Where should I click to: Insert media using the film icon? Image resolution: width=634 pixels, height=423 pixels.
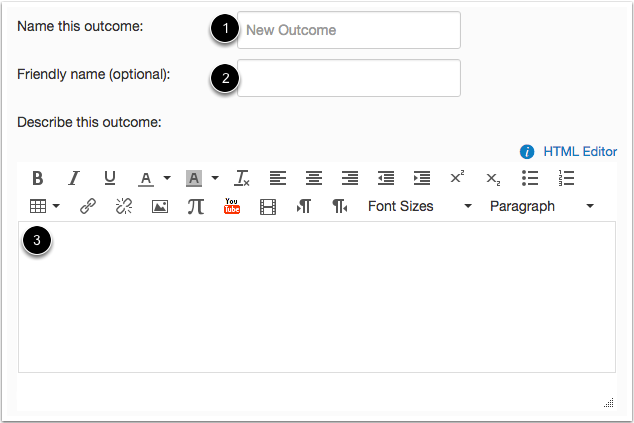click(268, 206)
